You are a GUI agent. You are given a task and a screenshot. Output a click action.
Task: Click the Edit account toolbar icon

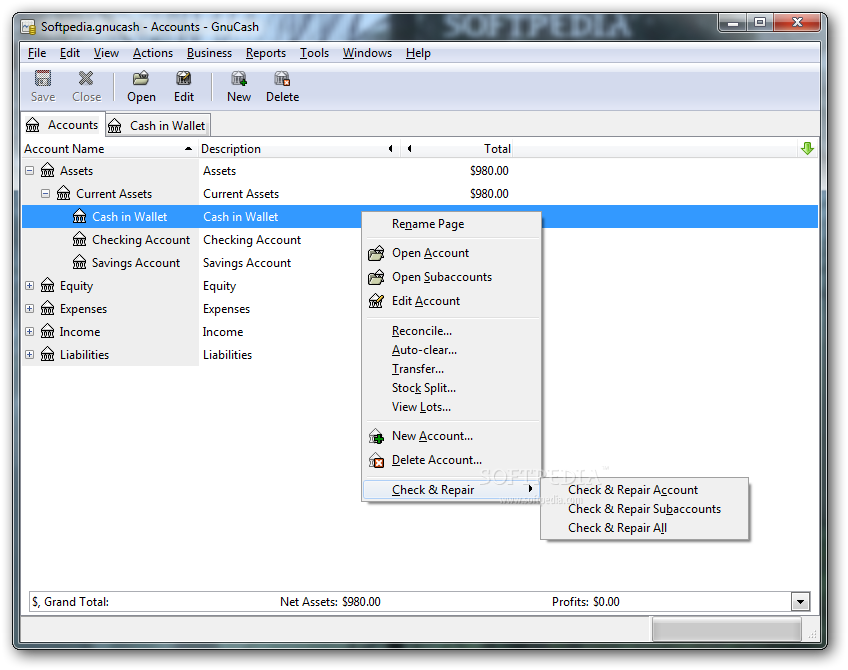(184, 78)
